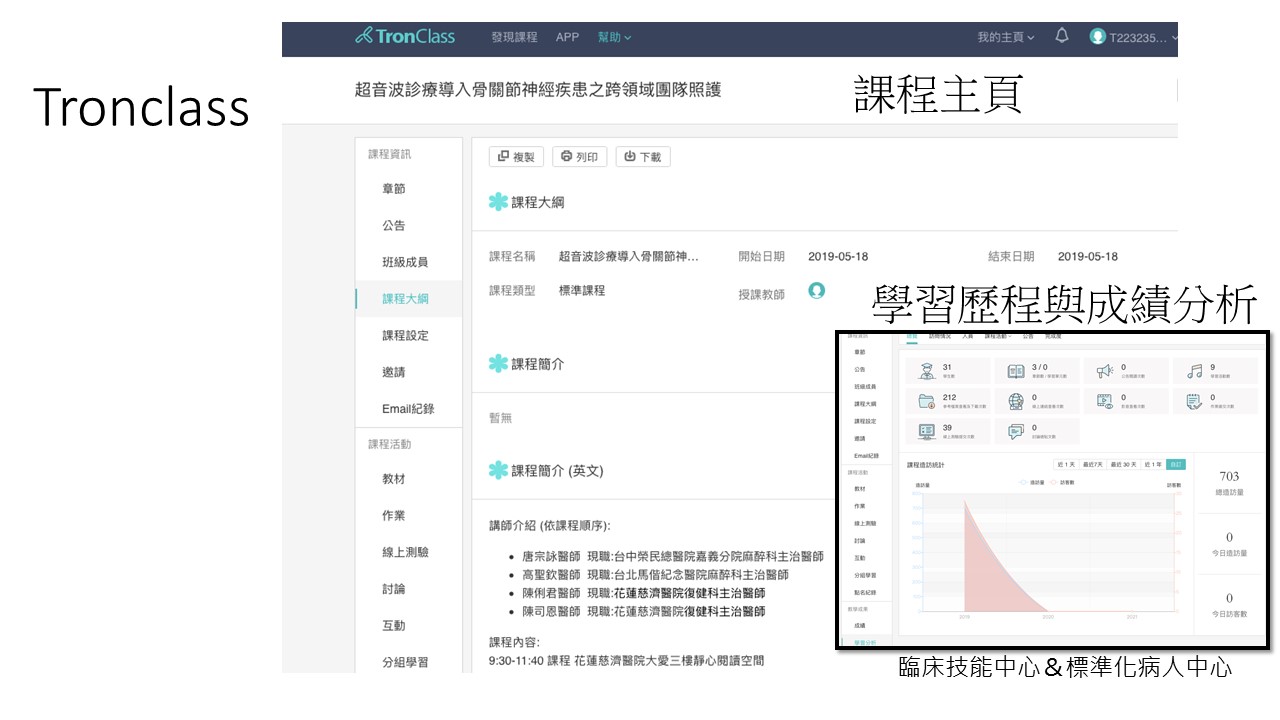Click the folder download stat icon
The image size is (1280, 720).
[925, 401]
